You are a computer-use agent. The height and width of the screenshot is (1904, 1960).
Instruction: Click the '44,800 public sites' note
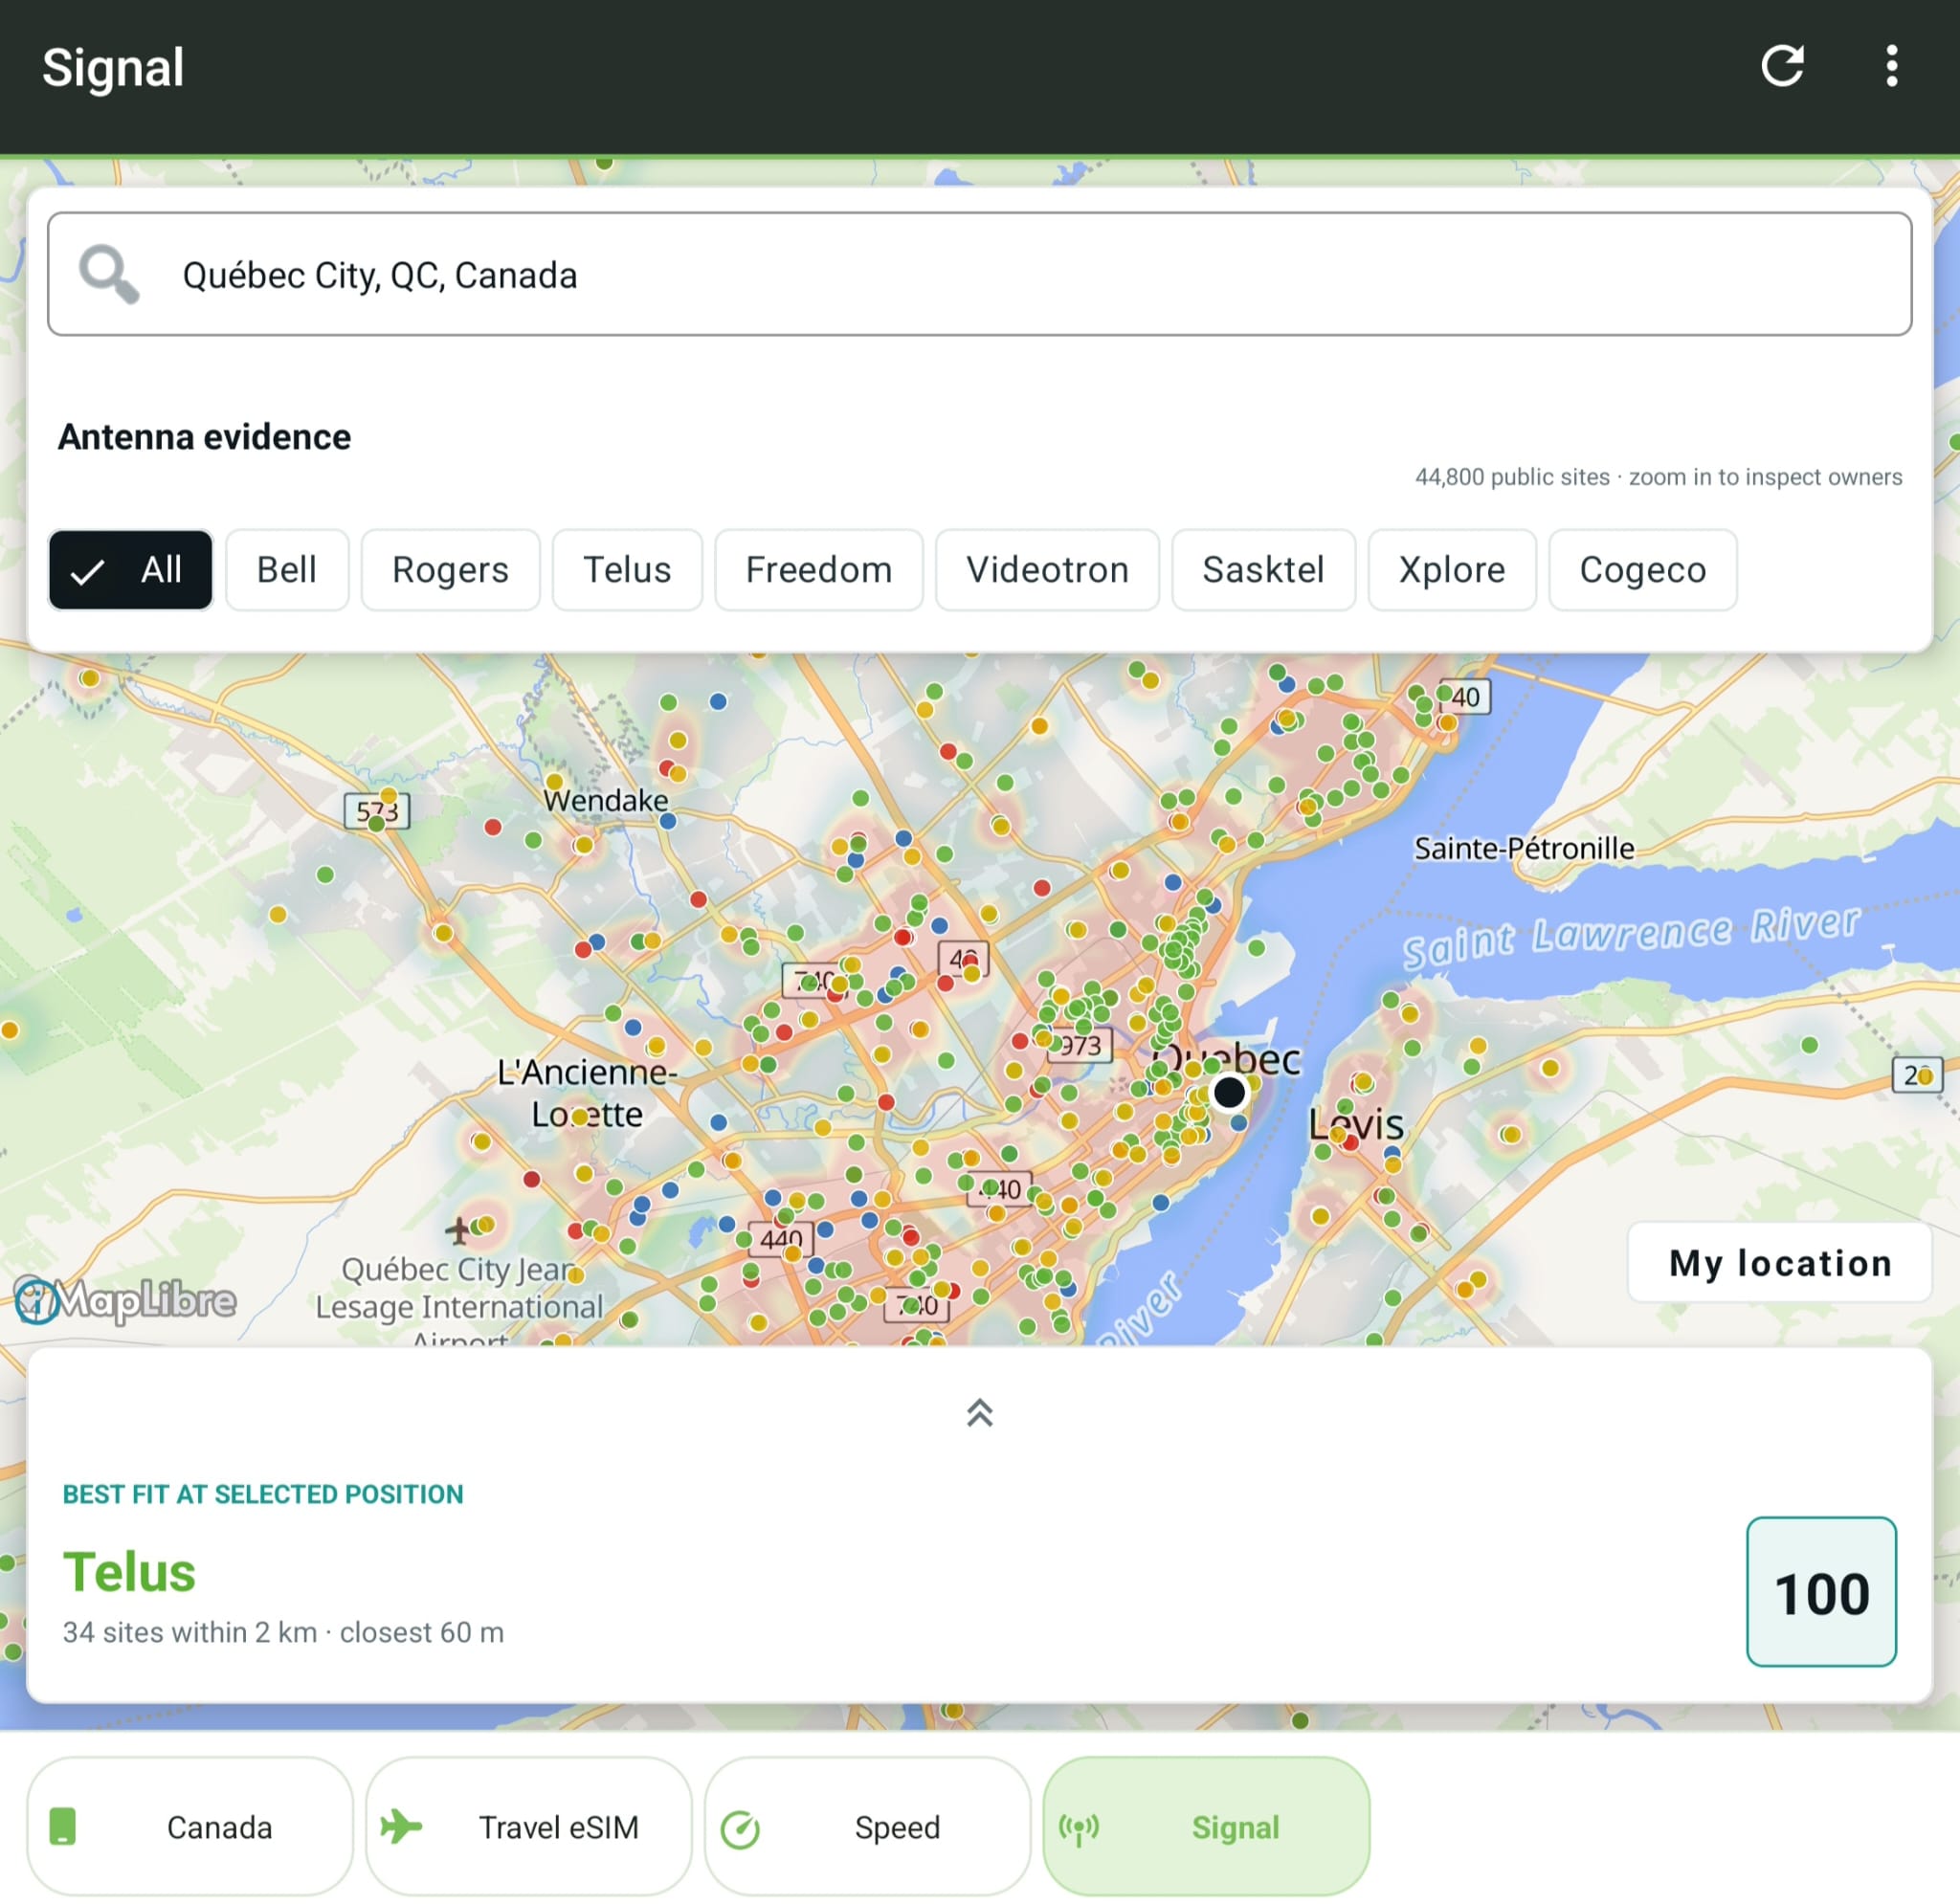1512,477
